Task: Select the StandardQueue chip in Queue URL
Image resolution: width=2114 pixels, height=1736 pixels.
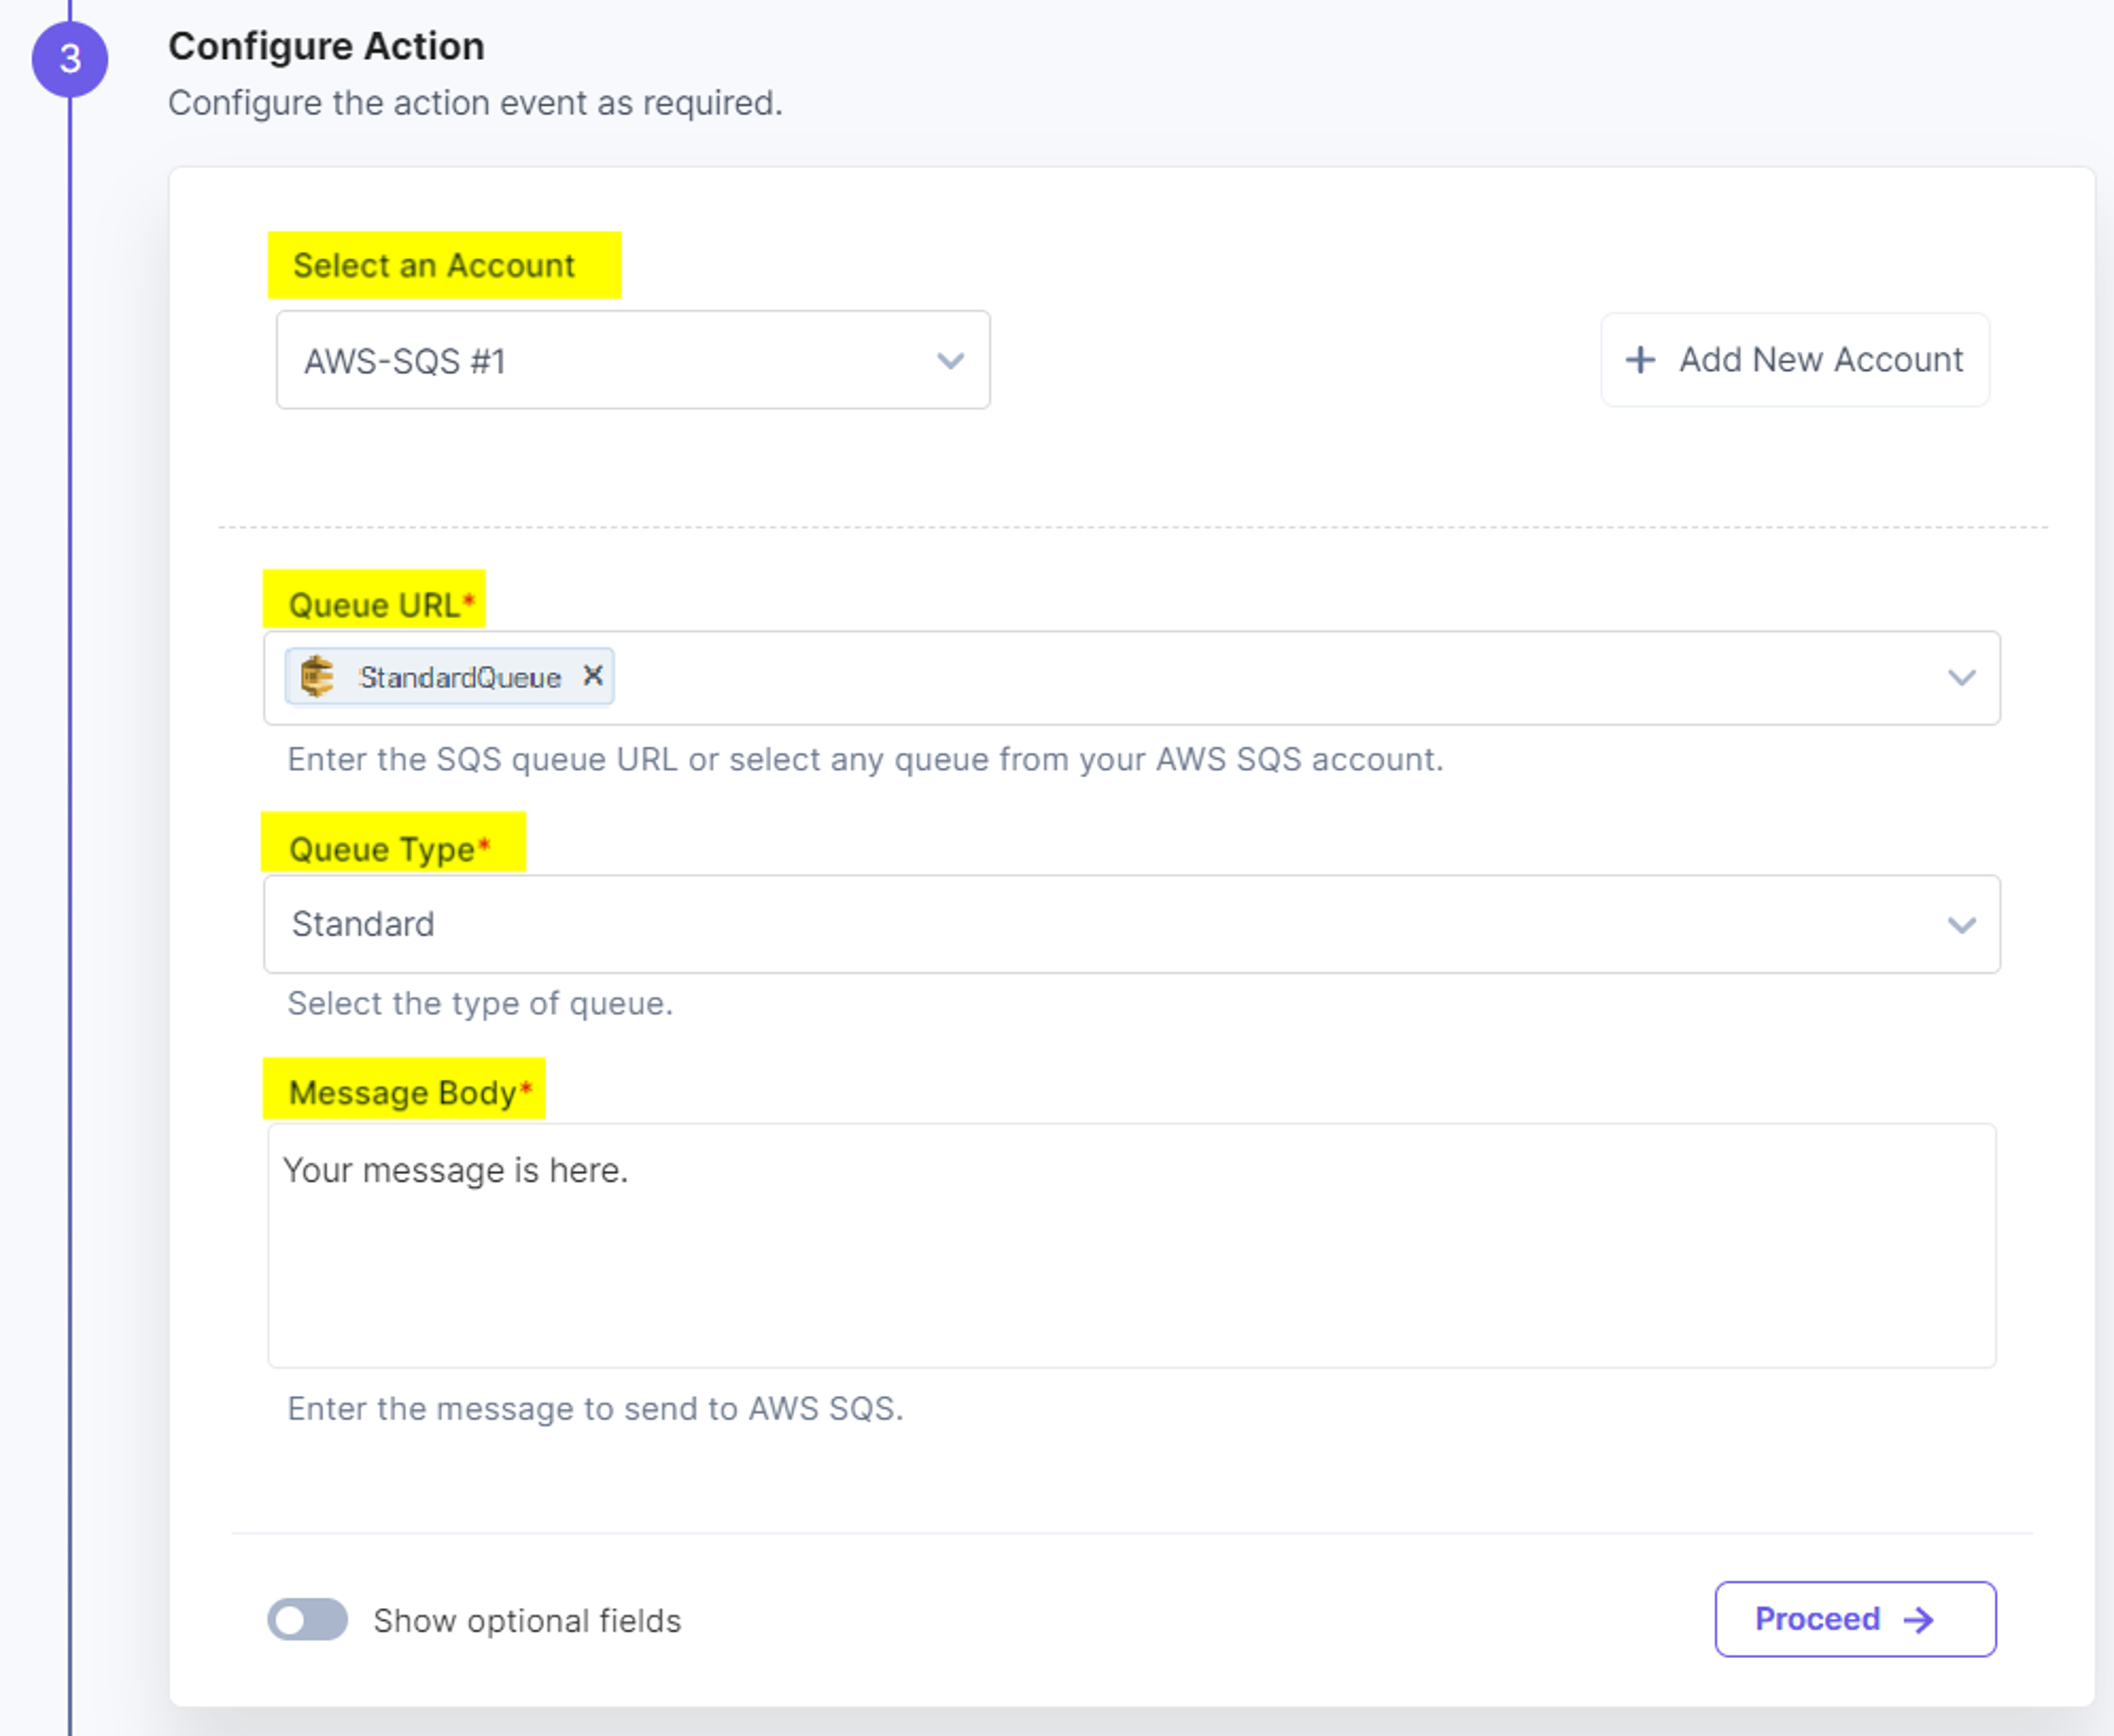Action: 449,677
